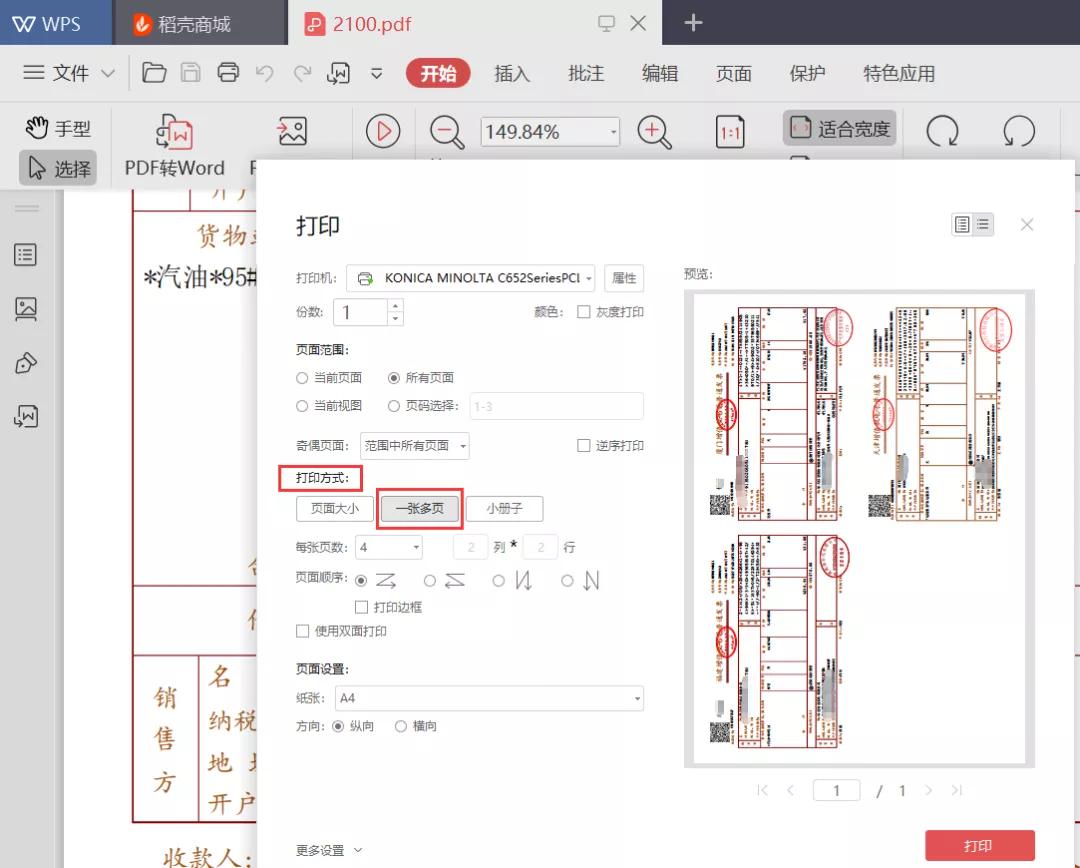
Task: Select the 小册子 booklet print mode
Action: pyautogui.click(x=505, y=508)
